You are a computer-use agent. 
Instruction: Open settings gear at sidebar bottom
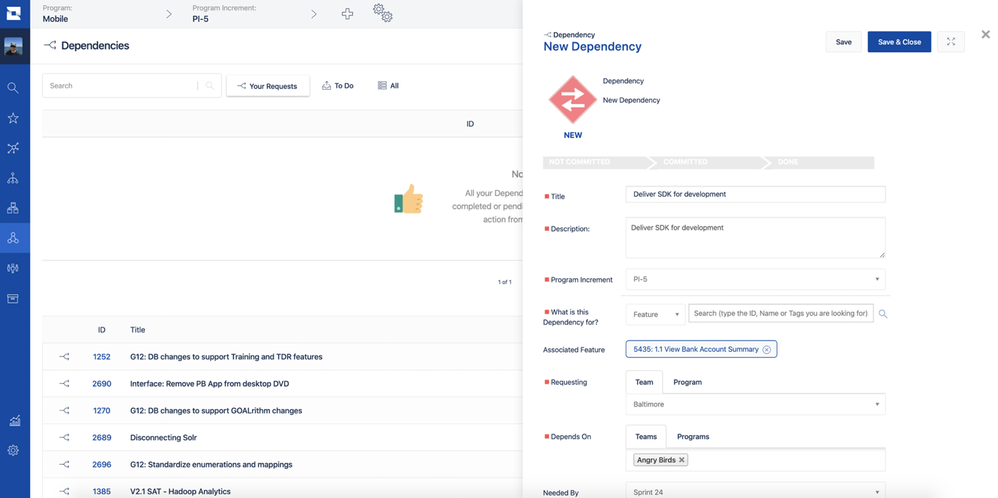pos(13,450)
